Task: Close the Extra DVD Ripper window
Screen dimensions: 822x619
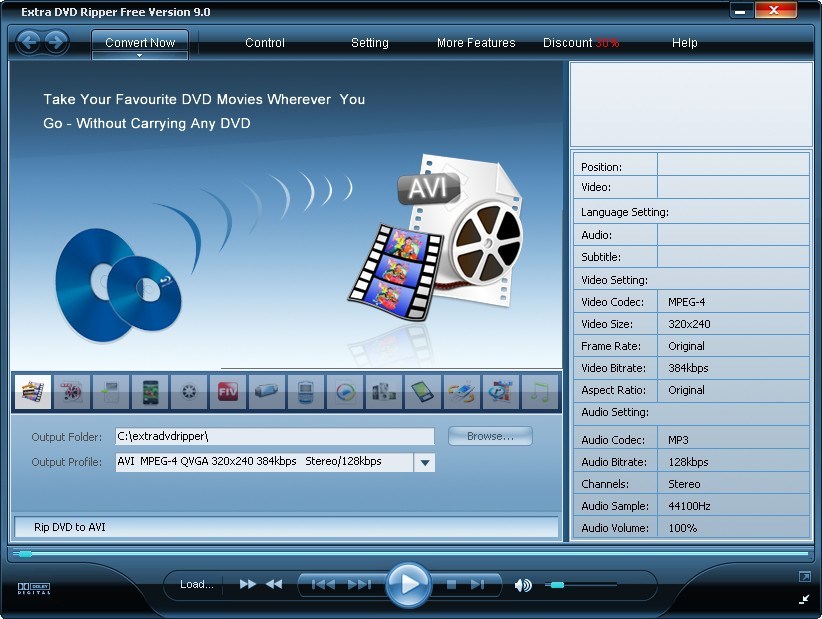Action: pos(774,10)
